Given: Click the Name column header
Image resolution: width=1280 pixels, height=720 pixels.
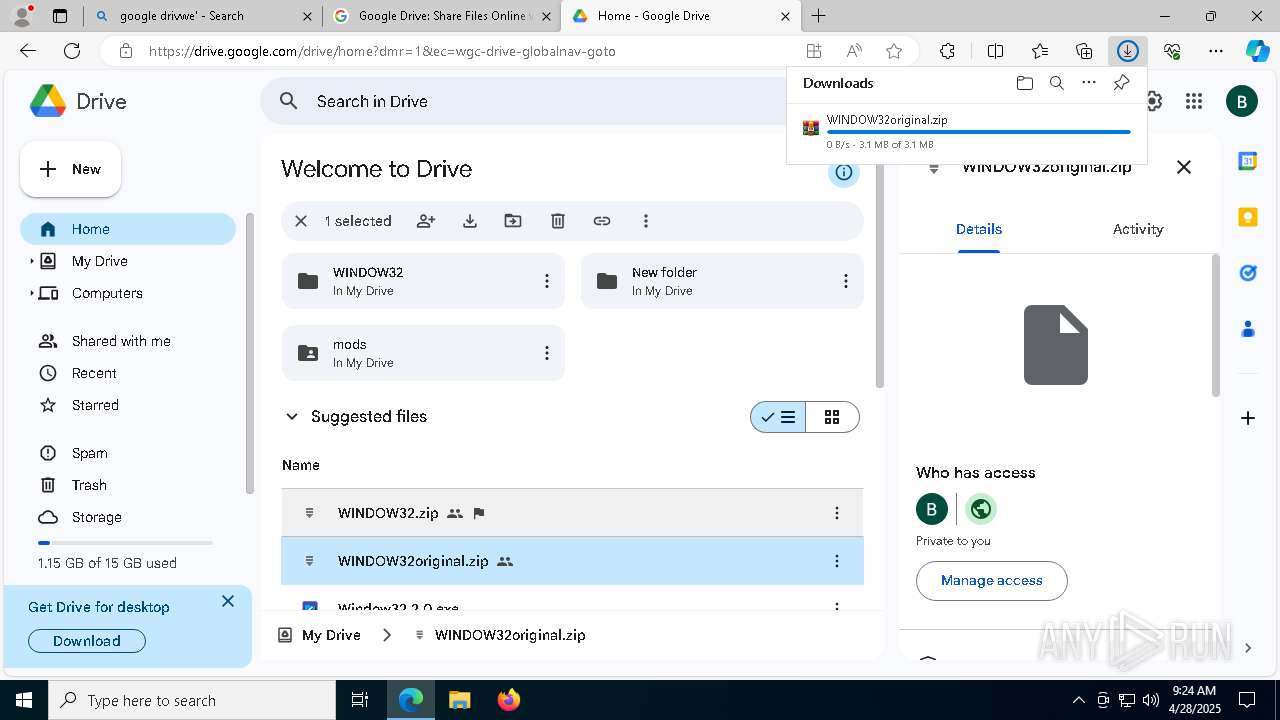Looking at the screenshot, I should point(301,465).
